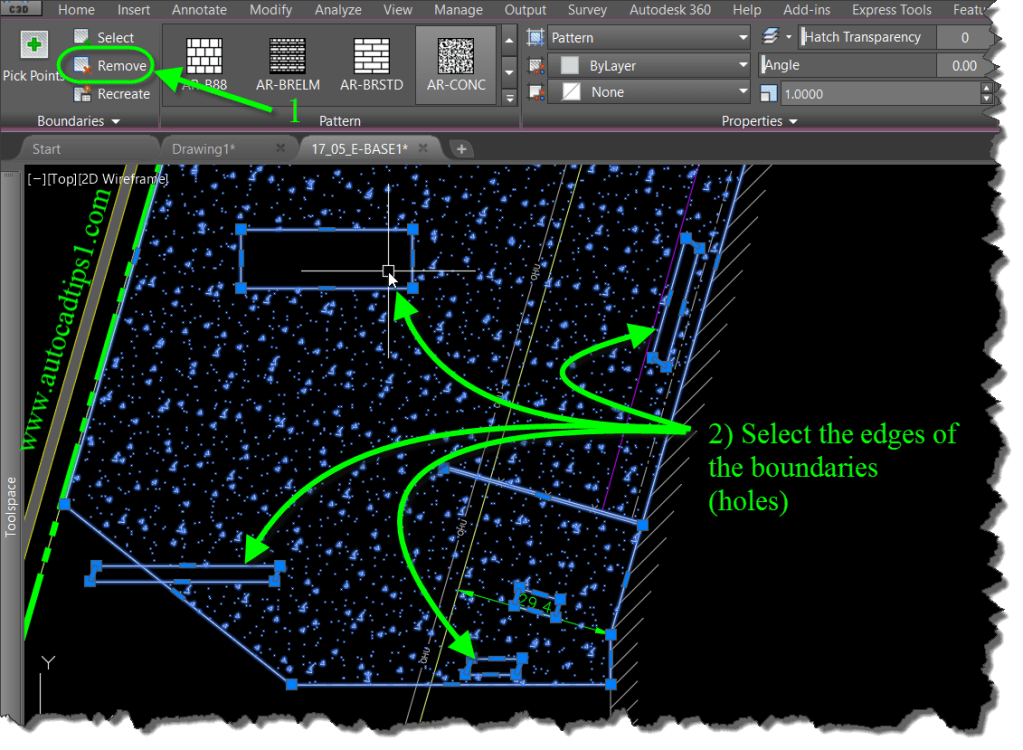Select the AR-CONC hatch pattern

tap(455, 62)
